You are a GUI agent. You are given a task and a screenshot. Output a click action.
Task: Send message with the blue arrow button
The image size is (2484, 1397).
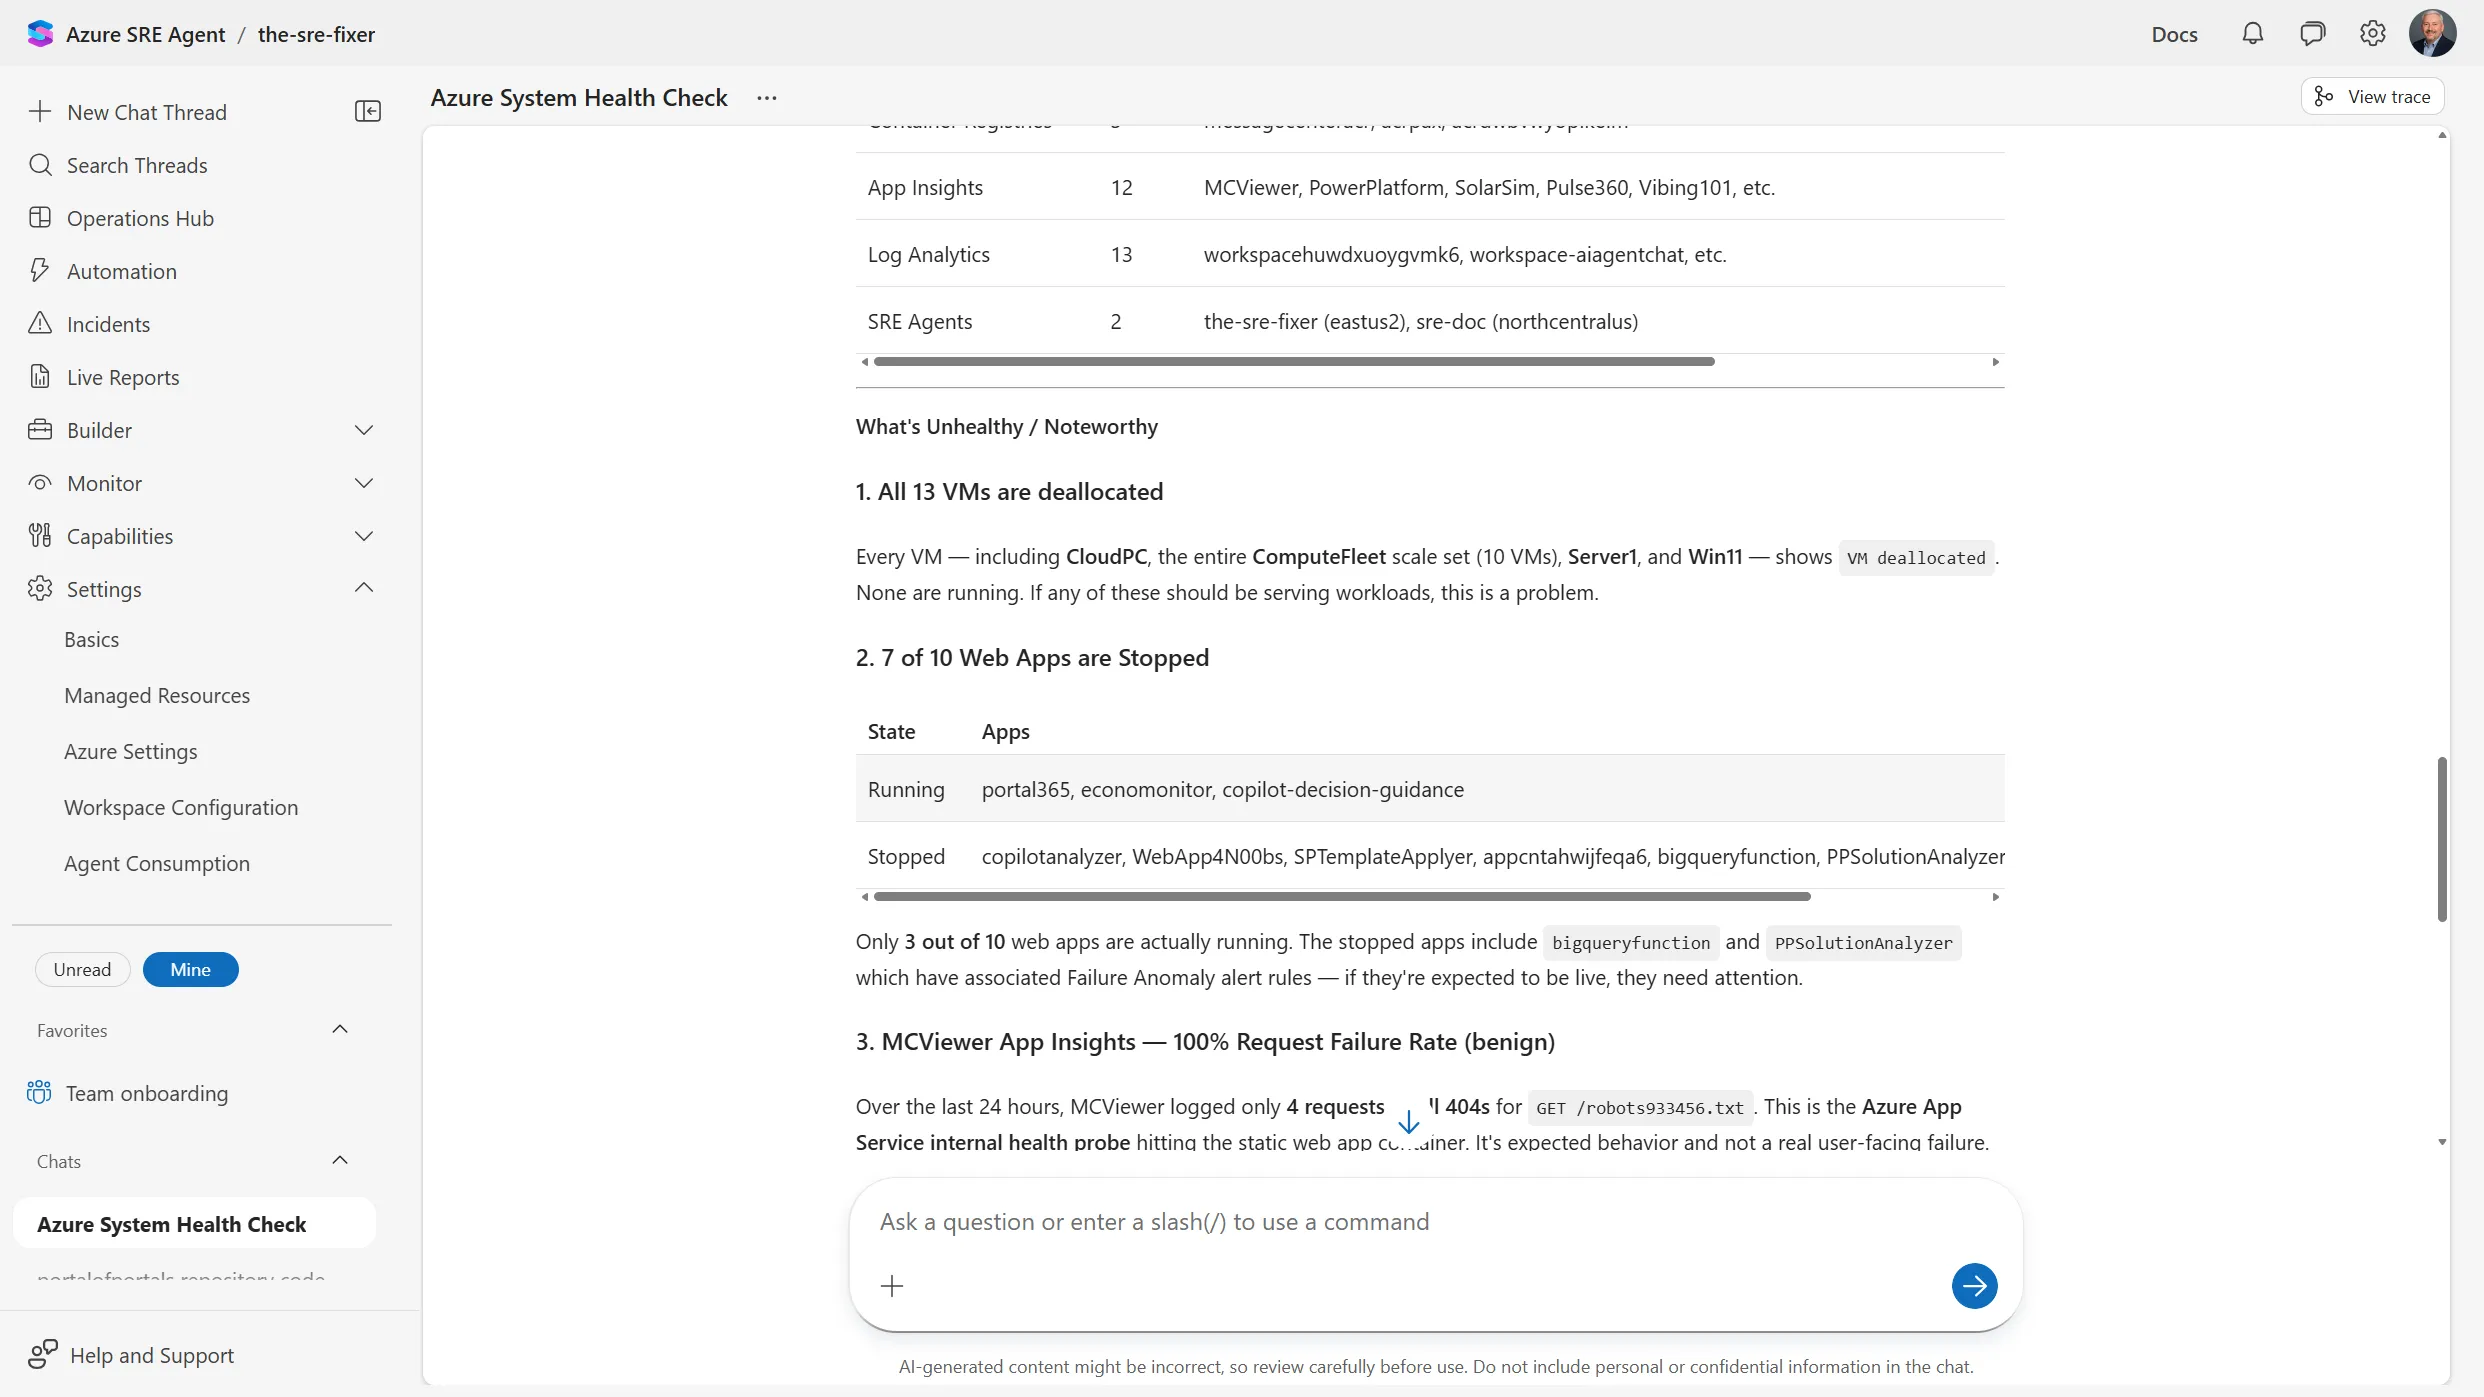[1974, 1286]
